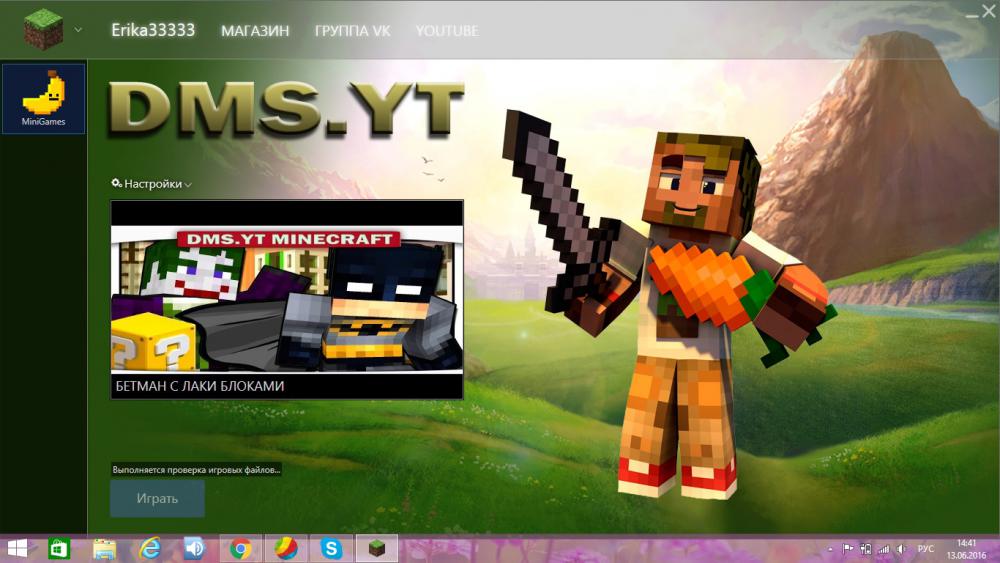Image resolution: width=1000 pixels, height=563 pixels.
Task: Click the Minecraft grass block logo
Action: click(43, 29)
